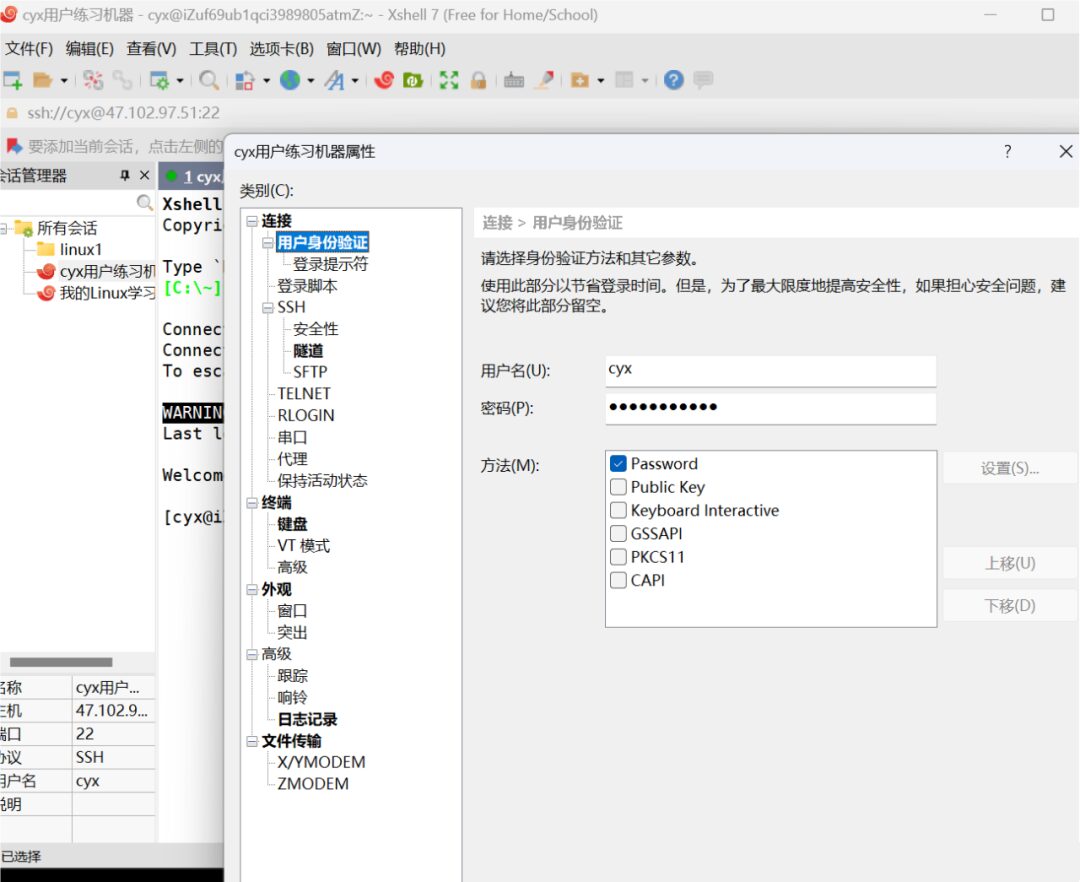Collapse the 连接 tree node
This screenshot has width=1080, height=882.
coord(252,221)
